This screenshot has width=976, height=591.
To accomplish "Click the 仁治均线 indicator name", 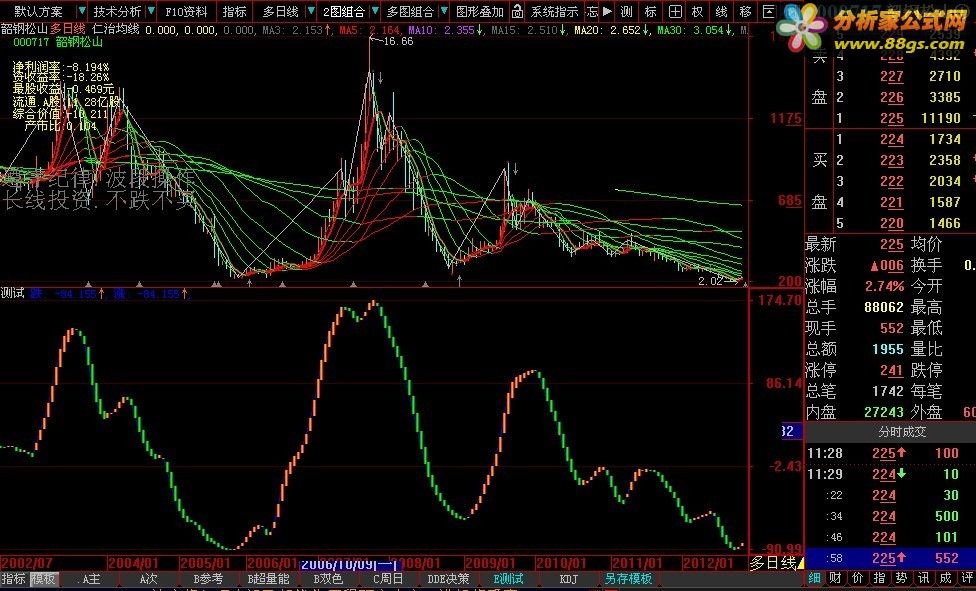I will (x=116, y=29).
